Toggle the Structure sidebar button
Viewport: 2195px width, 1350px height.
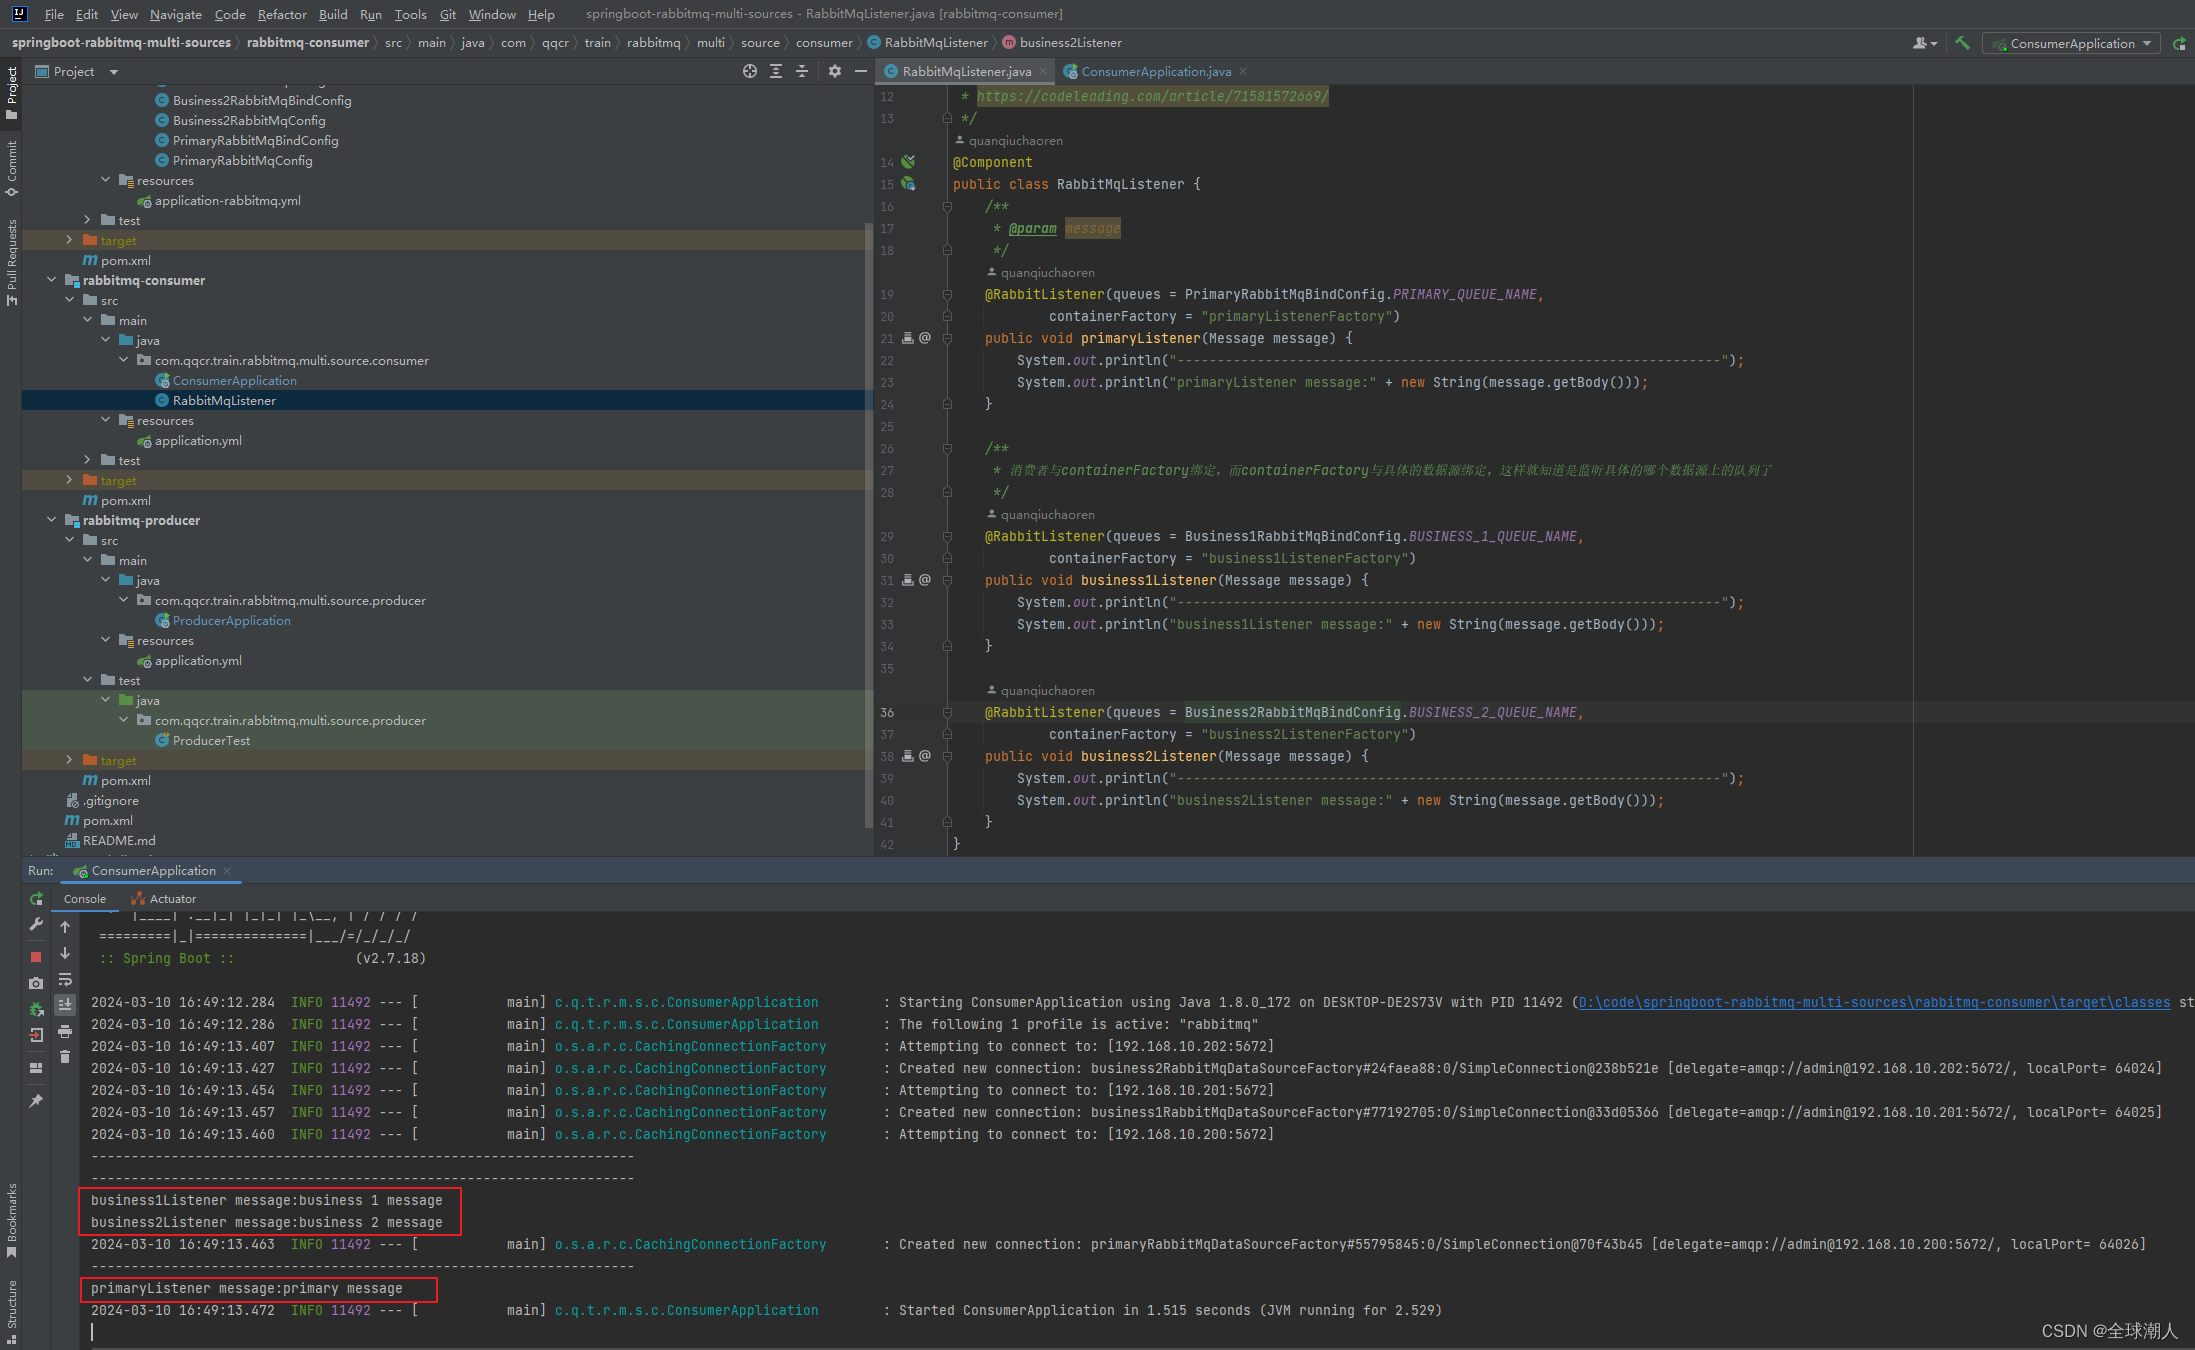tap(11, 1311)
